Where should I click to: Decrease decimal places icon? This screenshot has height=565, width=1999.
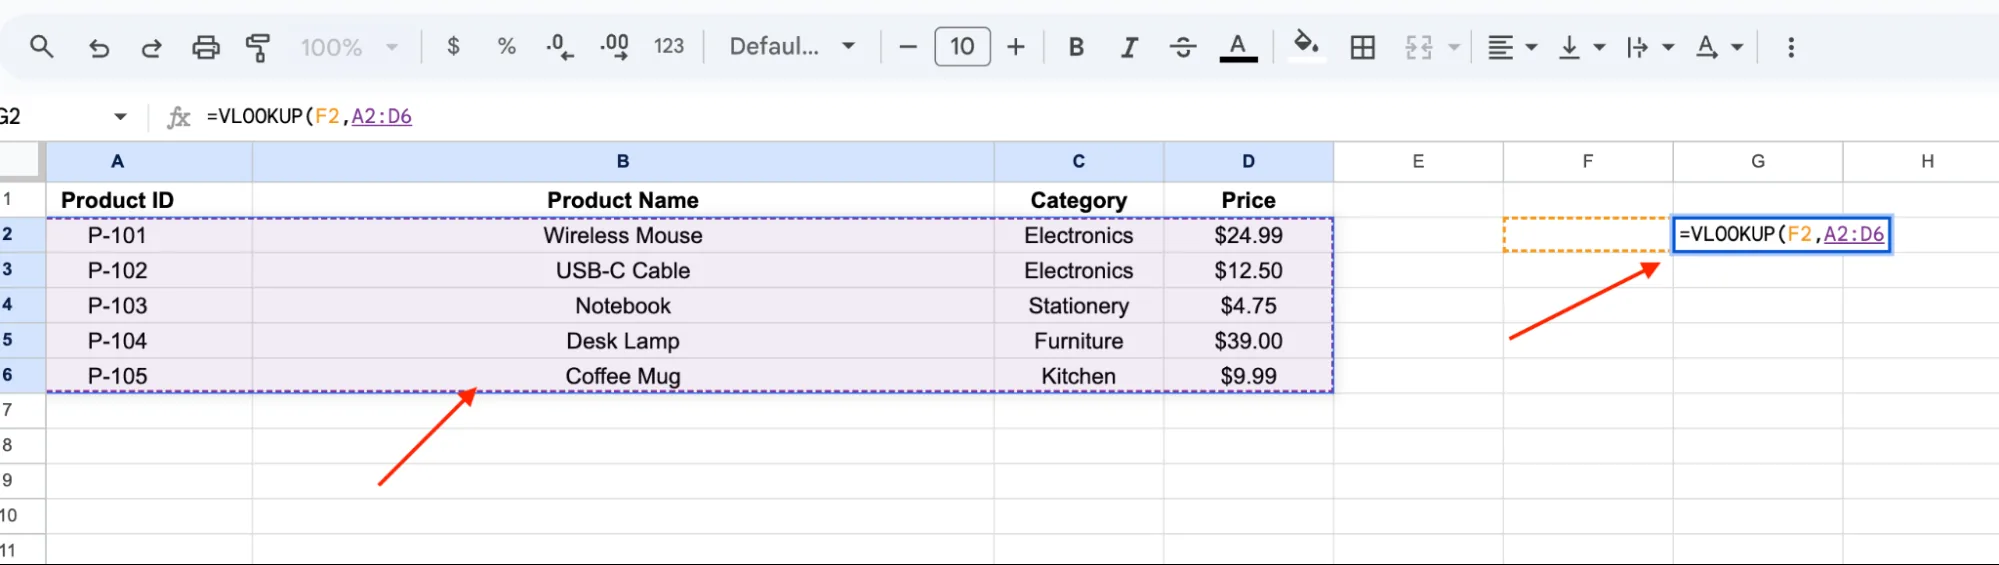560,46
